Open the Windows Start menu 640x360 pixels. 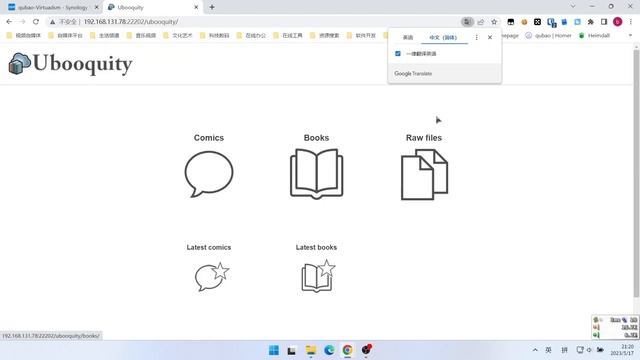pyautogui.click(x=274, y=350)
